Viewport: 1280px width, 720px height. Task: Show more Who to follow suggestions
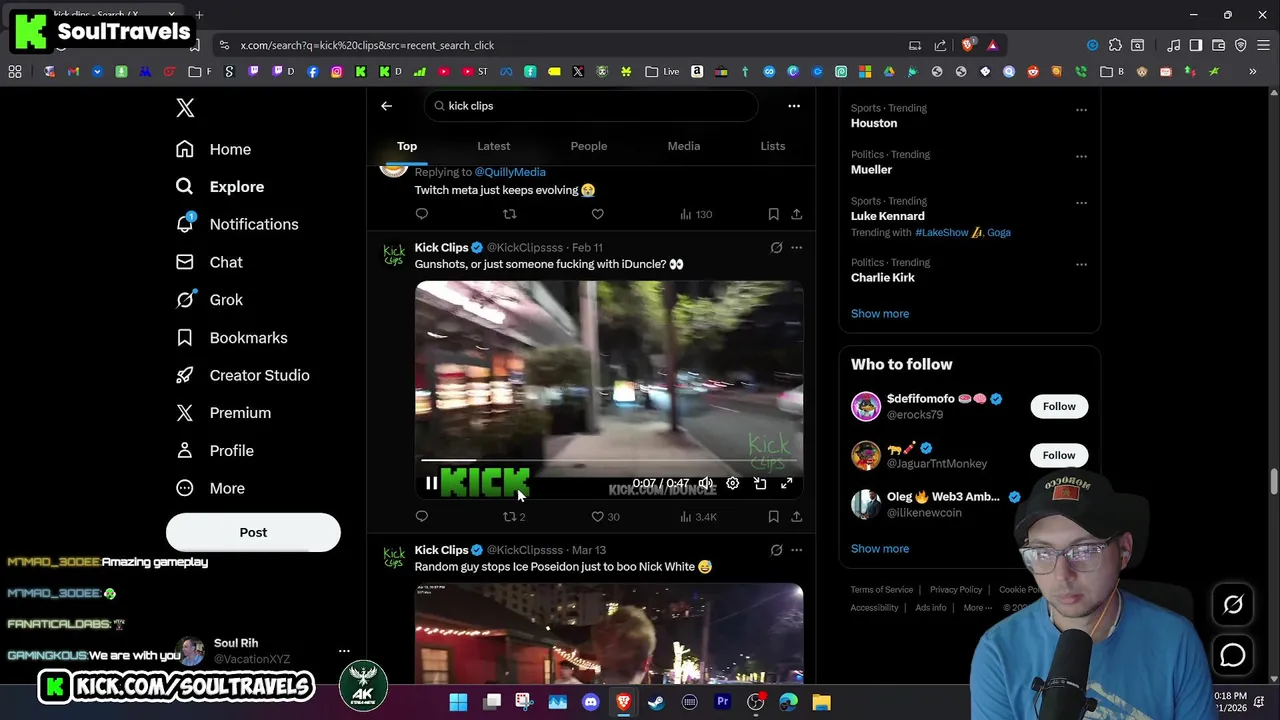click(x=880, y=549)
